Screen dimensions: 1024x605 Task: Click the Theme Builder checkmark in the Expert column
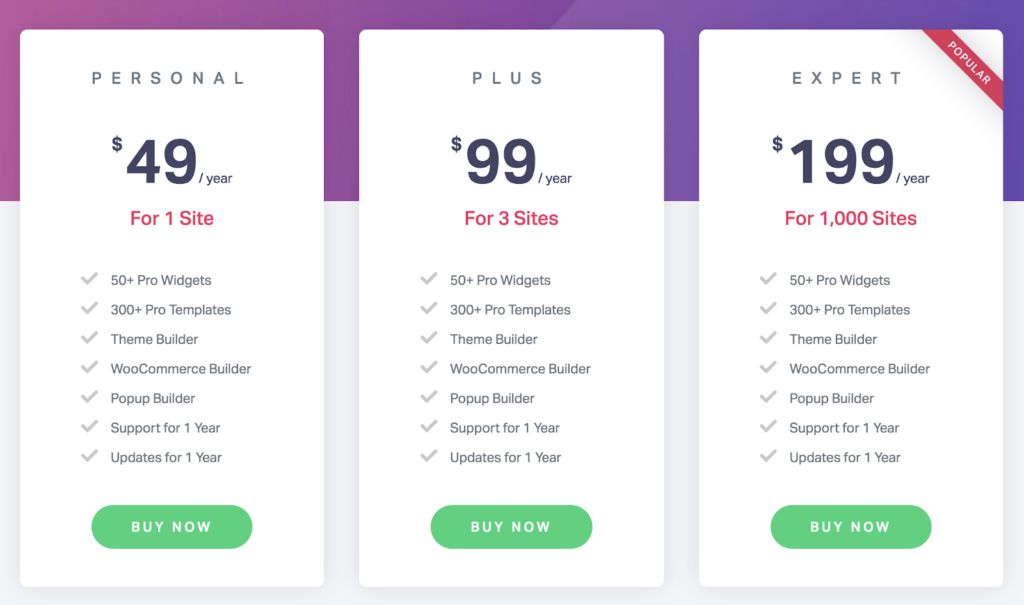point(768,339)
